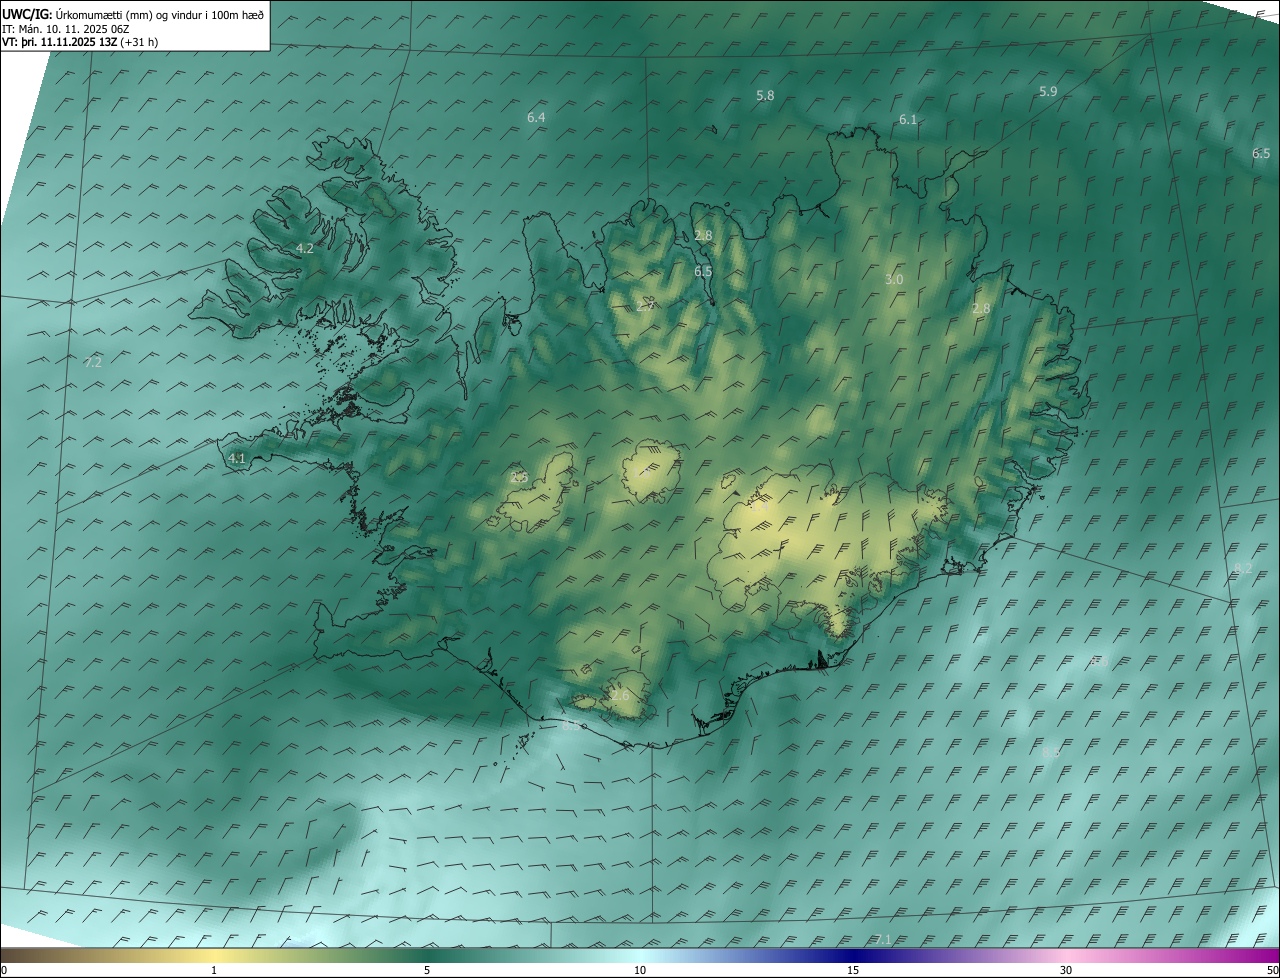Click the 4.2 value label in the Westfjords
The width and height of the screenshot is (1280, 978).
pyautogui.click(x=305, y=248)
